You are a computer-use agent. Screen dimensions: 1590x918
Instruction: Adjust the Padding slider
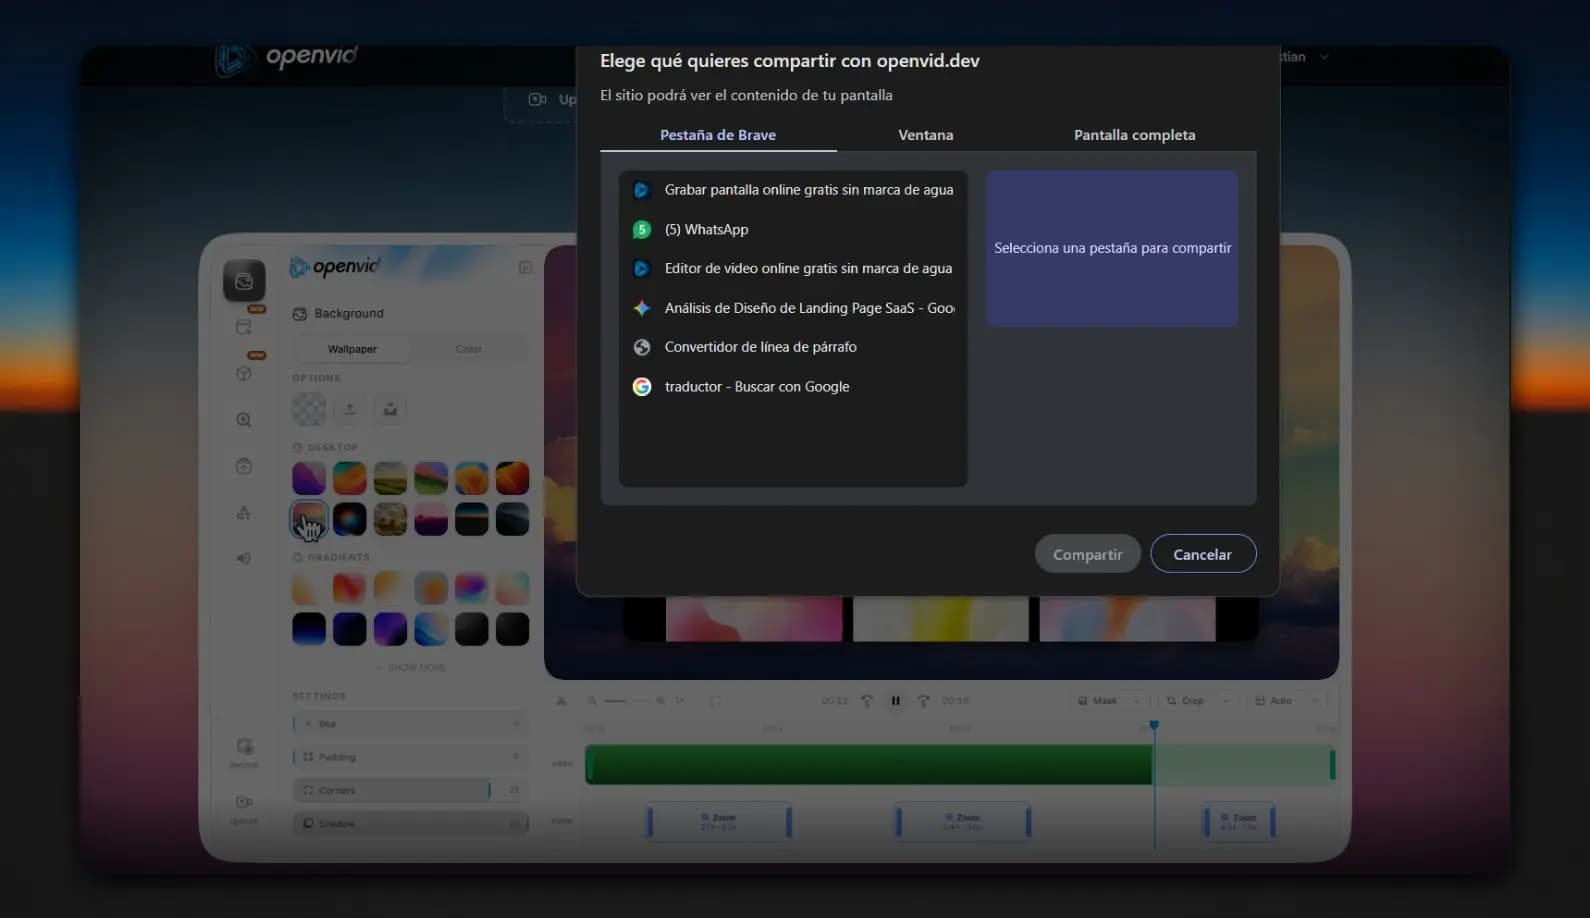point(410,757)
